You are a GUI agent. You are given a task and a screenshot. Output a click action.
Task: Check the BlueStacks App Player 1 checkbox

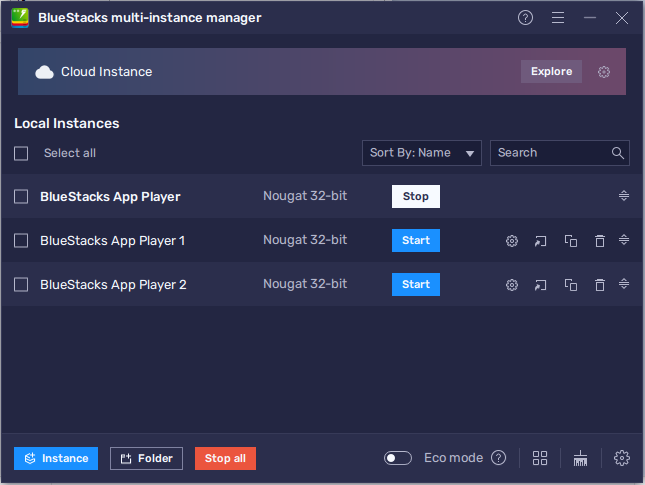pyautogui.click(x=21, y=241)
